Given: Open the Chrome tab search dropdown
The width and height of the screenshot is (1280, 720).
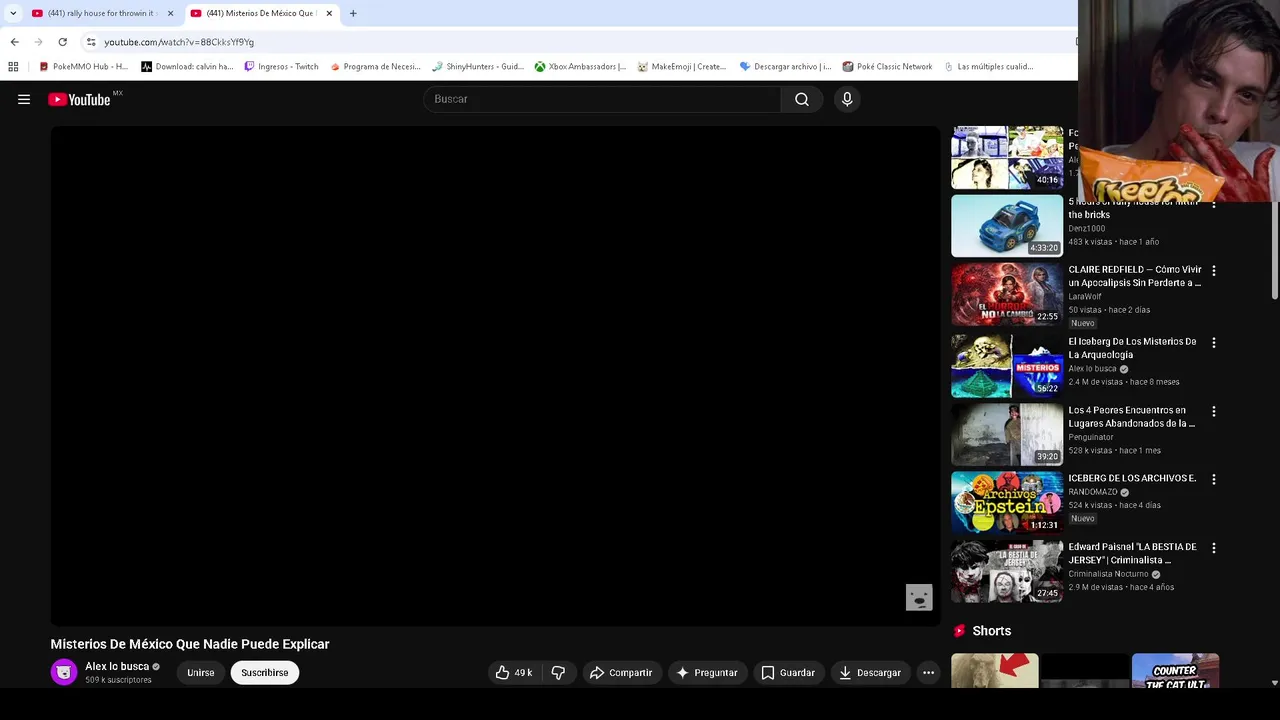Looking at the screenshot, I should [13, 13].
